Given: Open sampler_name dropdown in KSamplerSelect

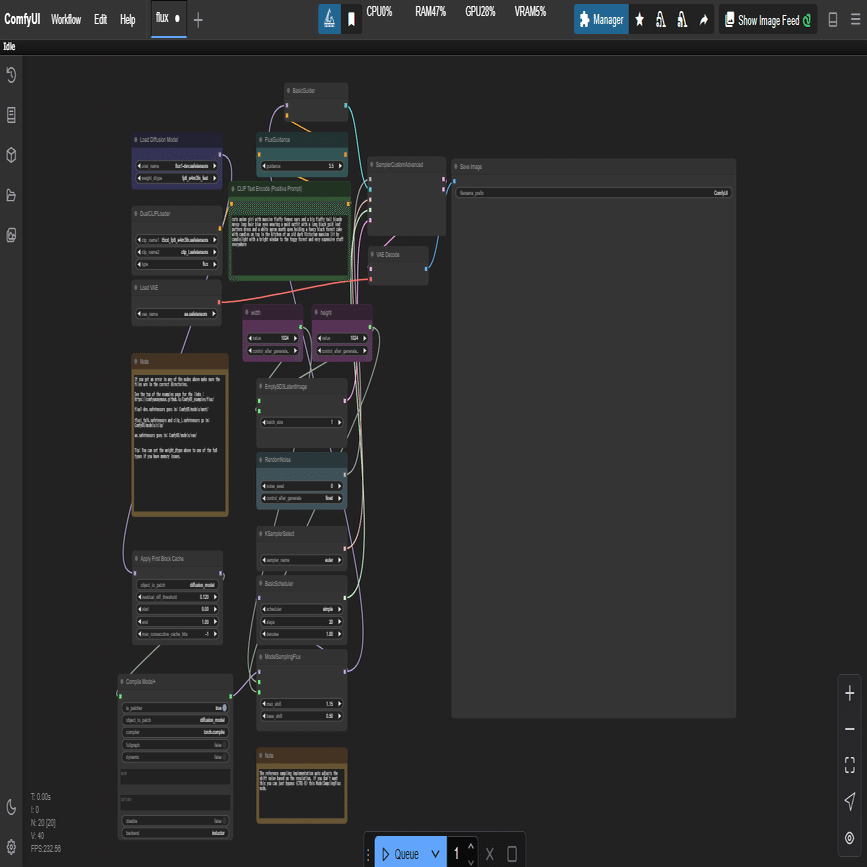Looking at the screenshot, I should 302,560.
